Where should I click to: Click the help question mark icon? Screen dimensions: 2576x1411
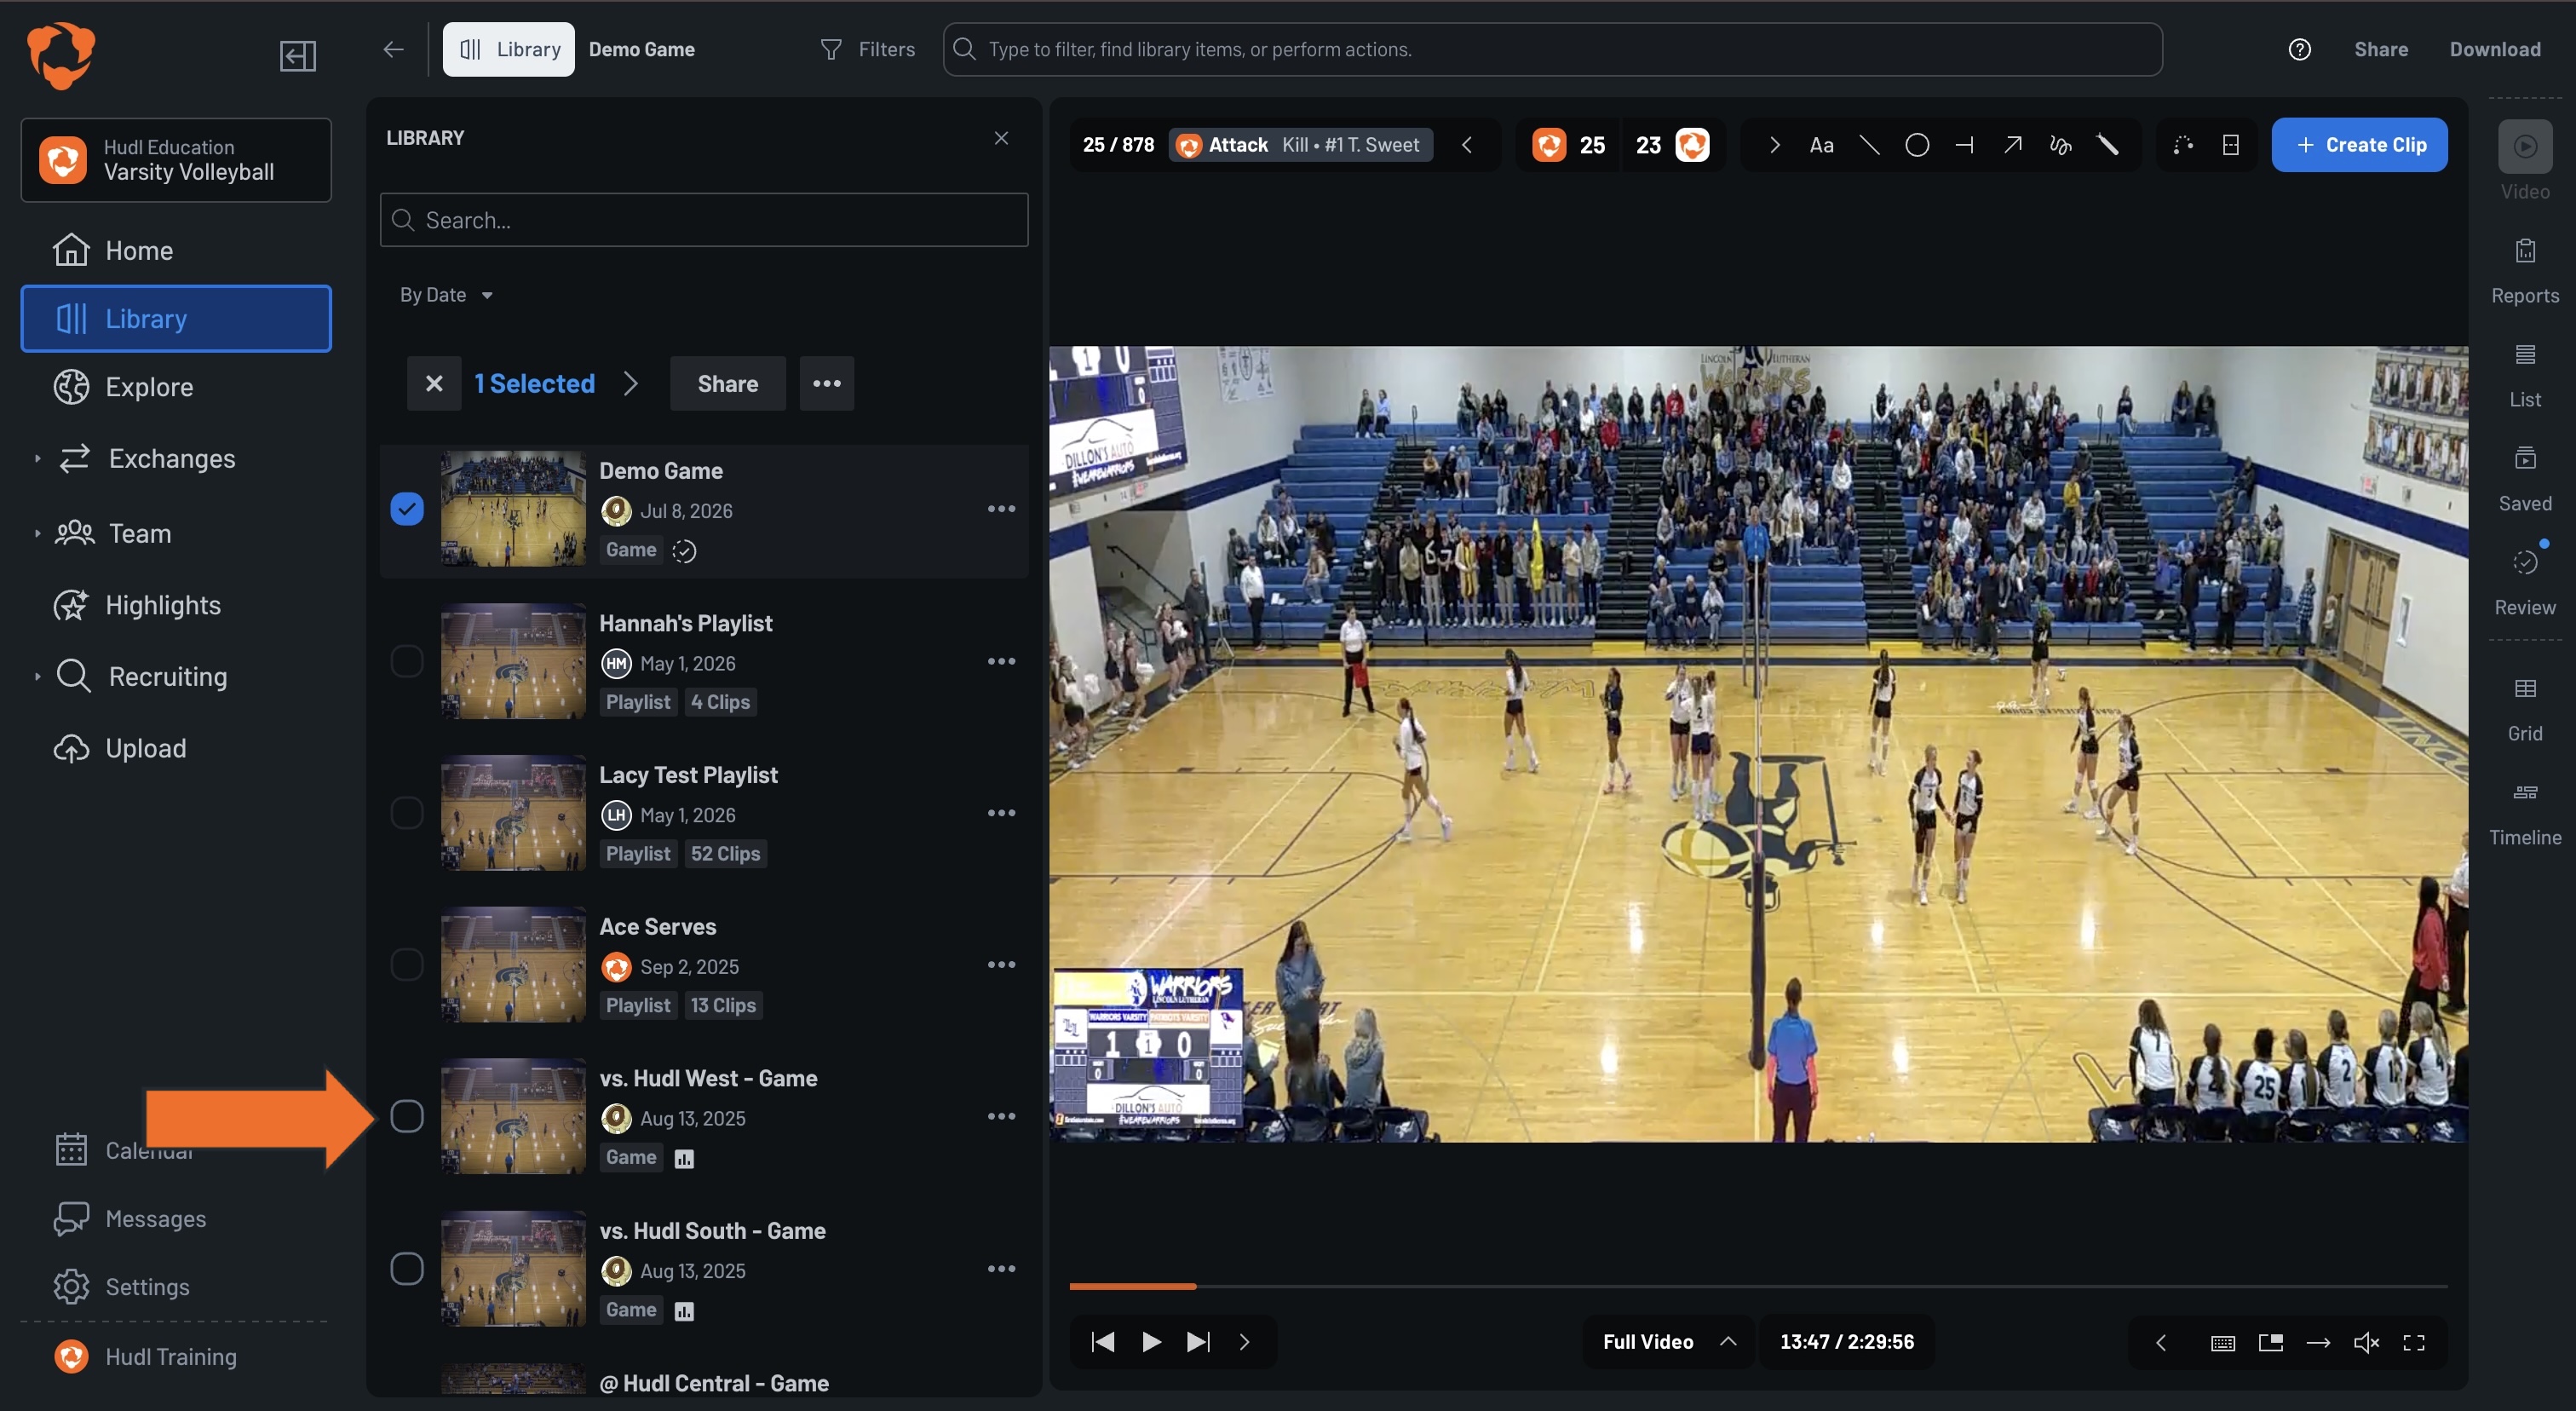[x=2299, y=49]
